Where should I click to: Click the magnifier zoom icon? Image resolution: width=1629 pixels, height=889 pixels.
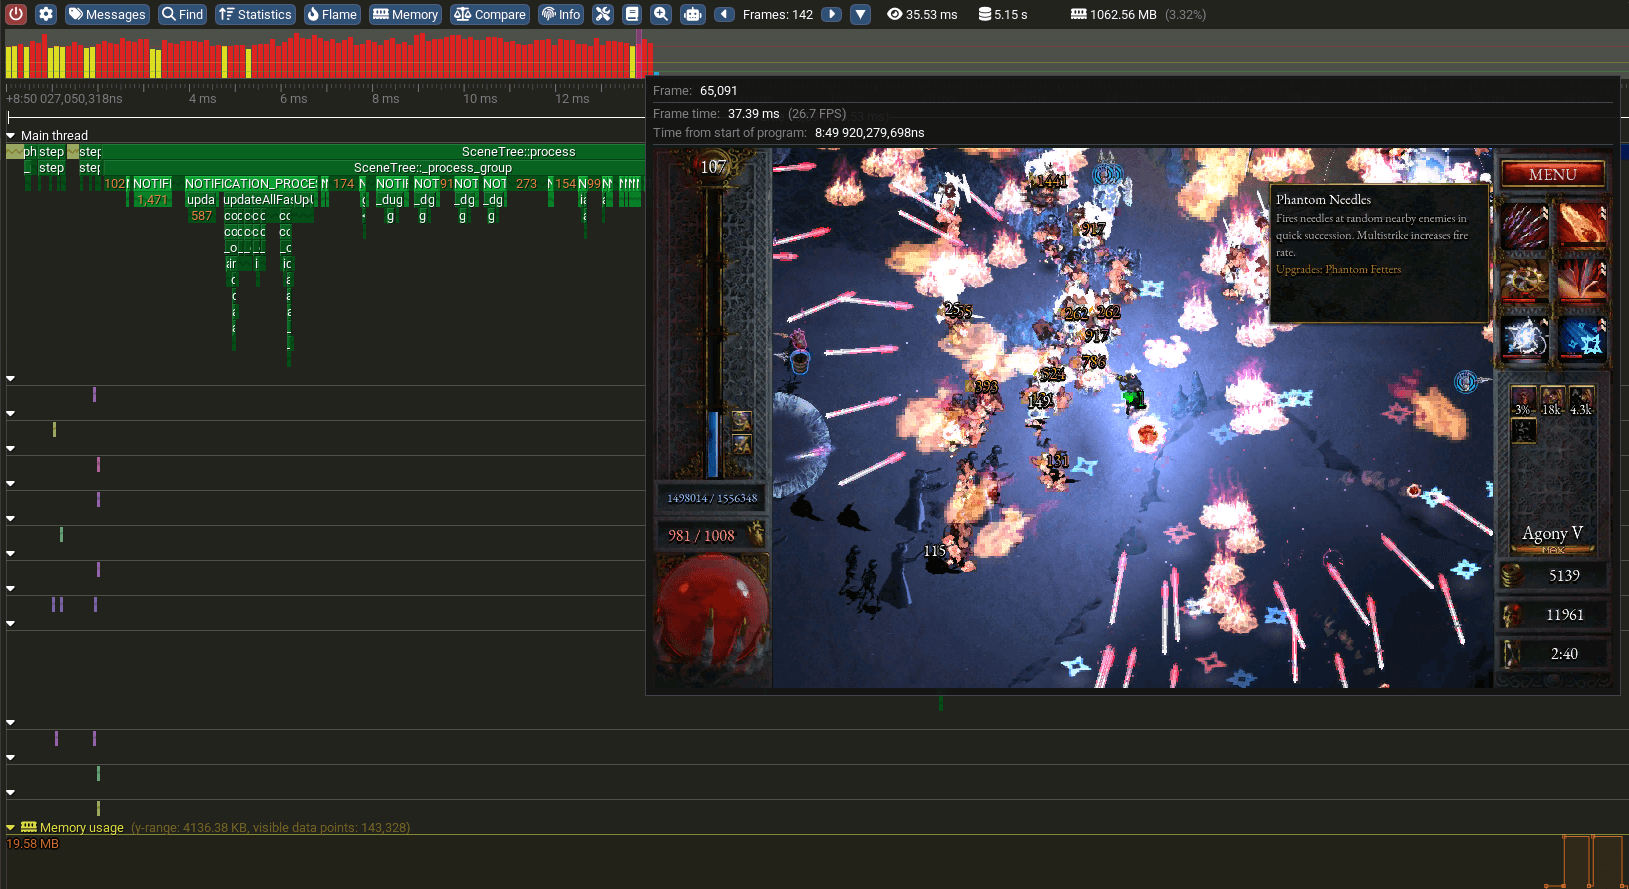pyautogui.click(x=661, y=14)
